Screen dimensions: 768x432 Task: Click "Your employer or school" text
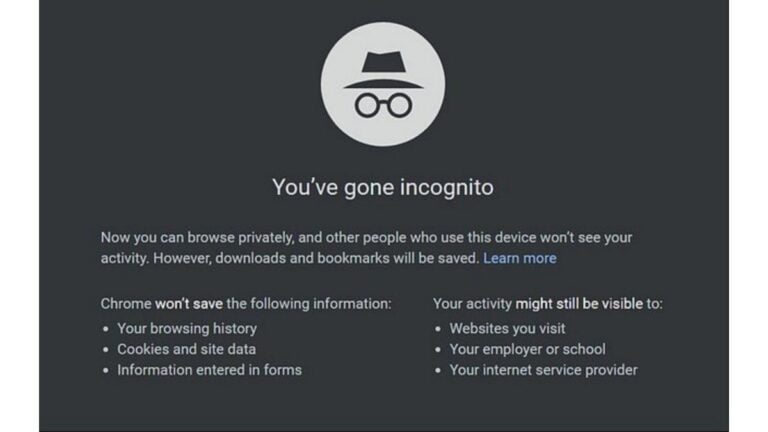pos(527,349)
